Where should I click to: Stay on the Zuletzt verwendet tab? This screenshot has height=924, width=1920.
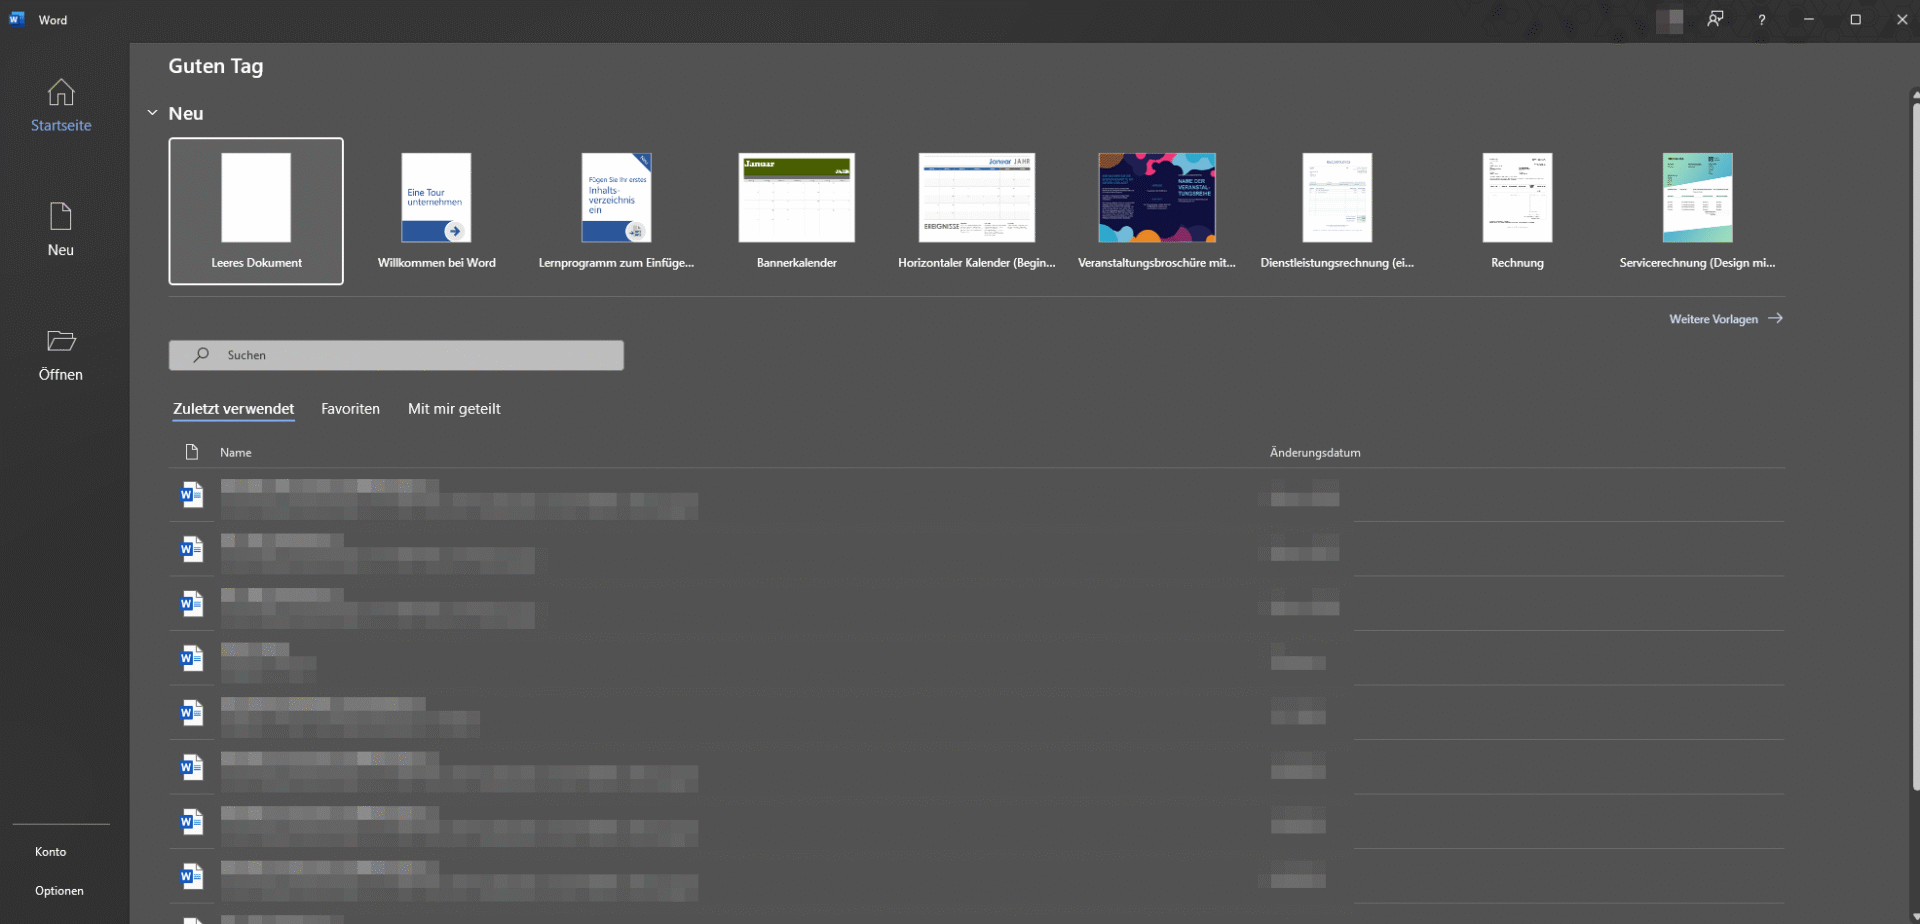click(233, 408)
